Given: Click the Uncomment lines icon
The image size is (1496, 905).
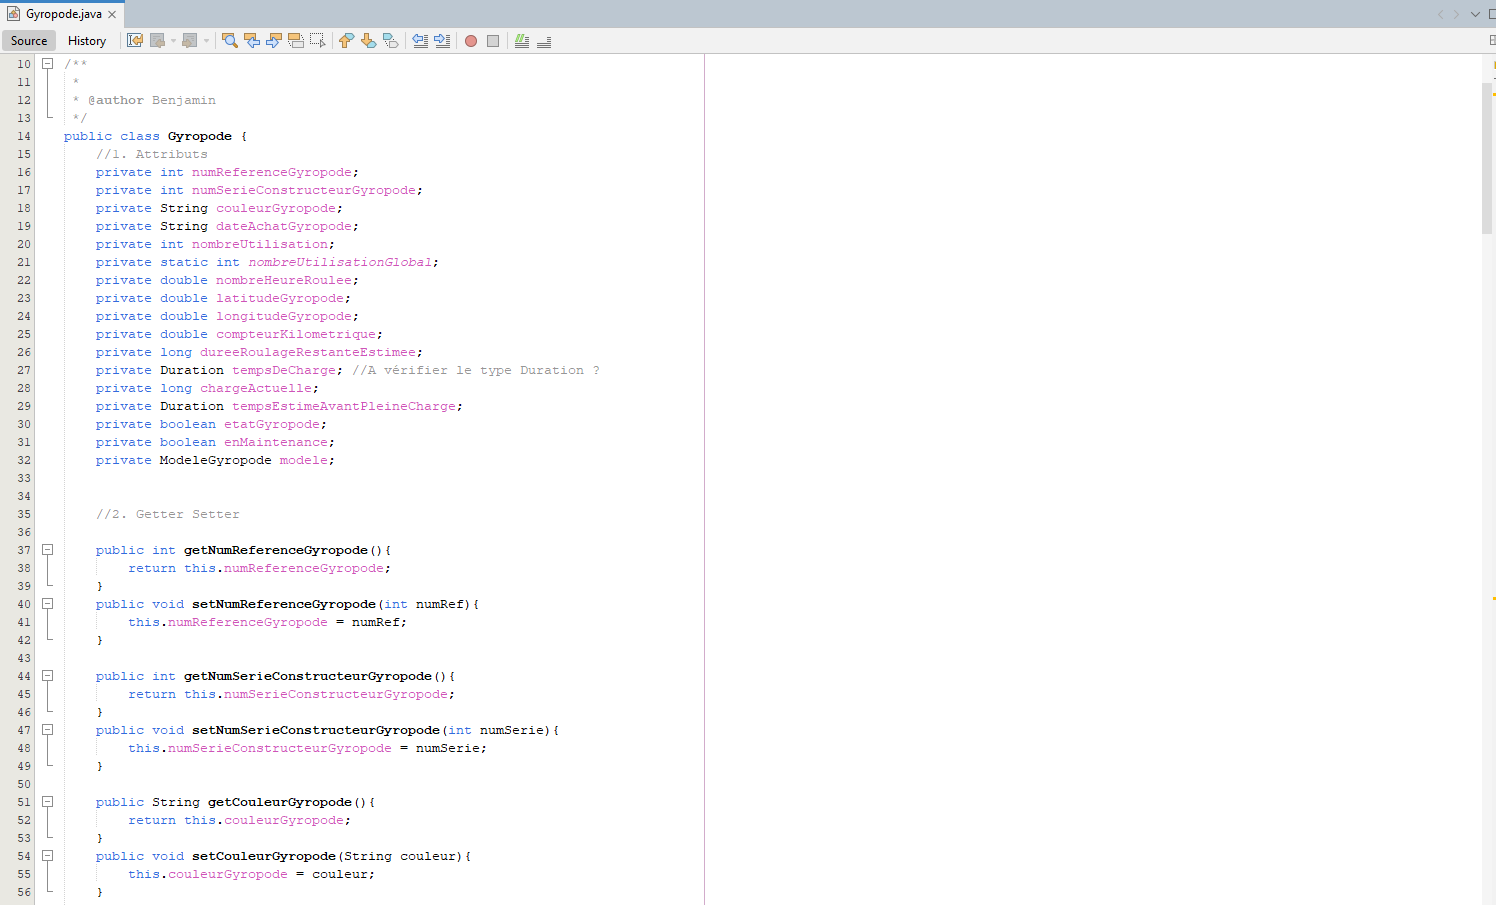Looking at the screenshot, I should coord(544,41).
